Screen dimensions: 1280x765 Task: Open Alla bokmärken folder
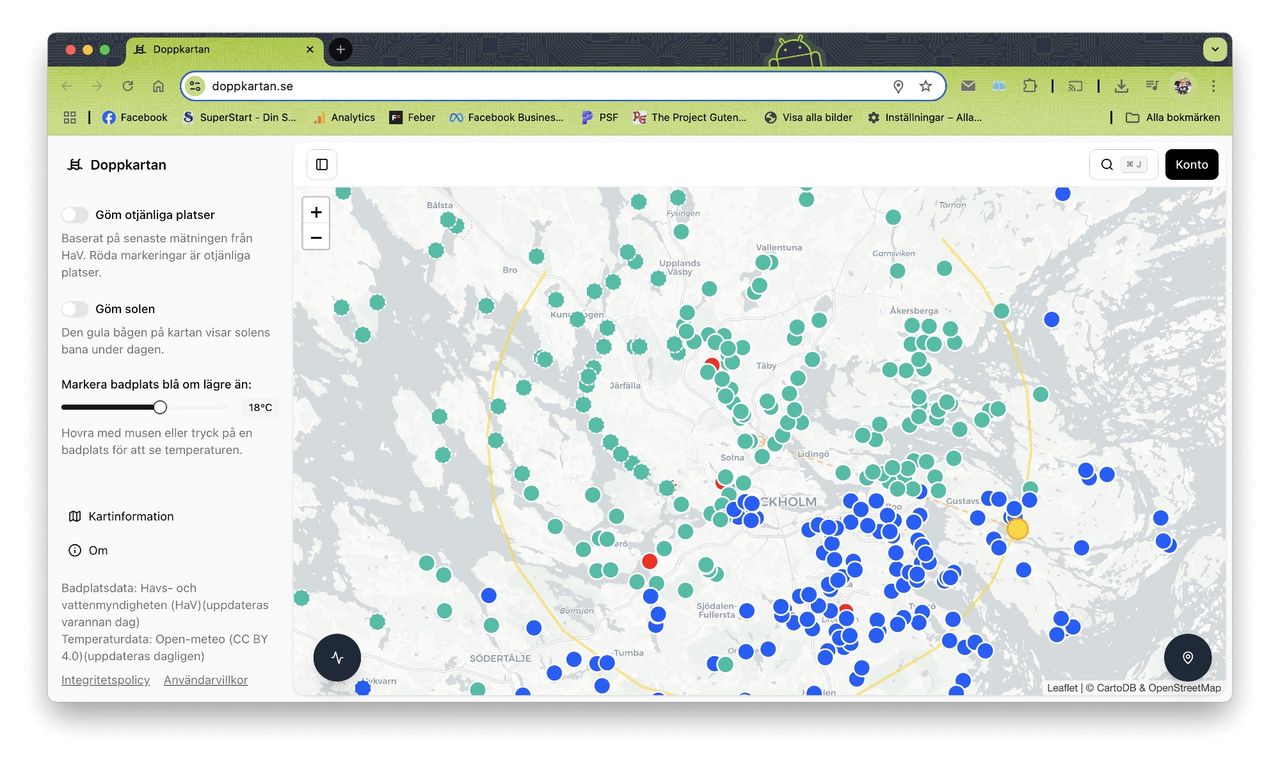point(1172,117)
